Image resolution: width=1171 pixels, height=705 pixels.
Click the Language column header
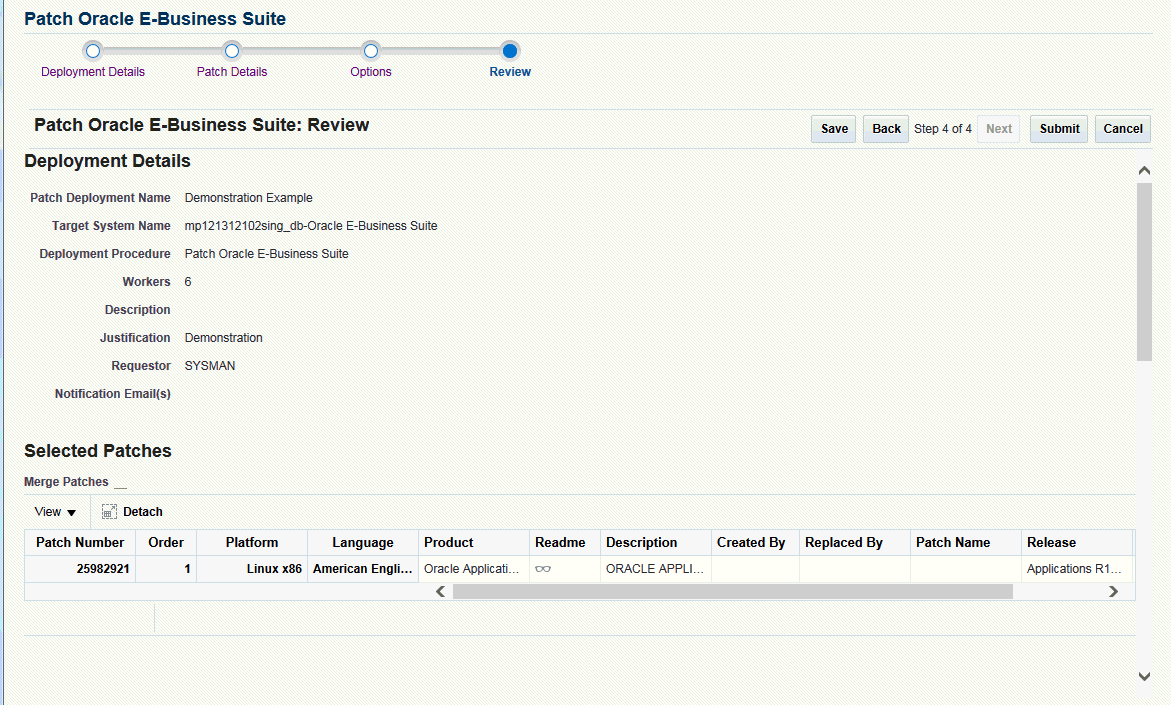point(363,542)
